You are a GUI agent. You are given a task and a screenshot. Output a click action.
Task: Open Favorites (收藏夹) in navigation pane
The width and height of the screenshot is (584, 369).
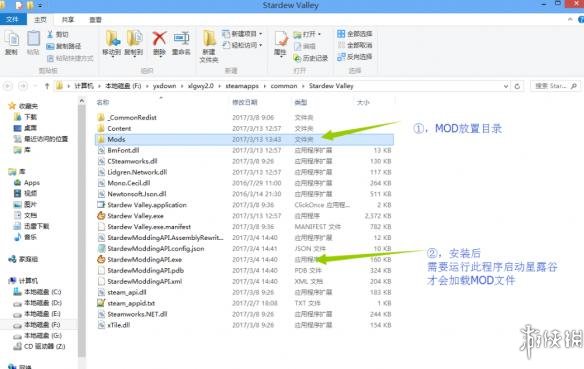click(x=23, y=106)
